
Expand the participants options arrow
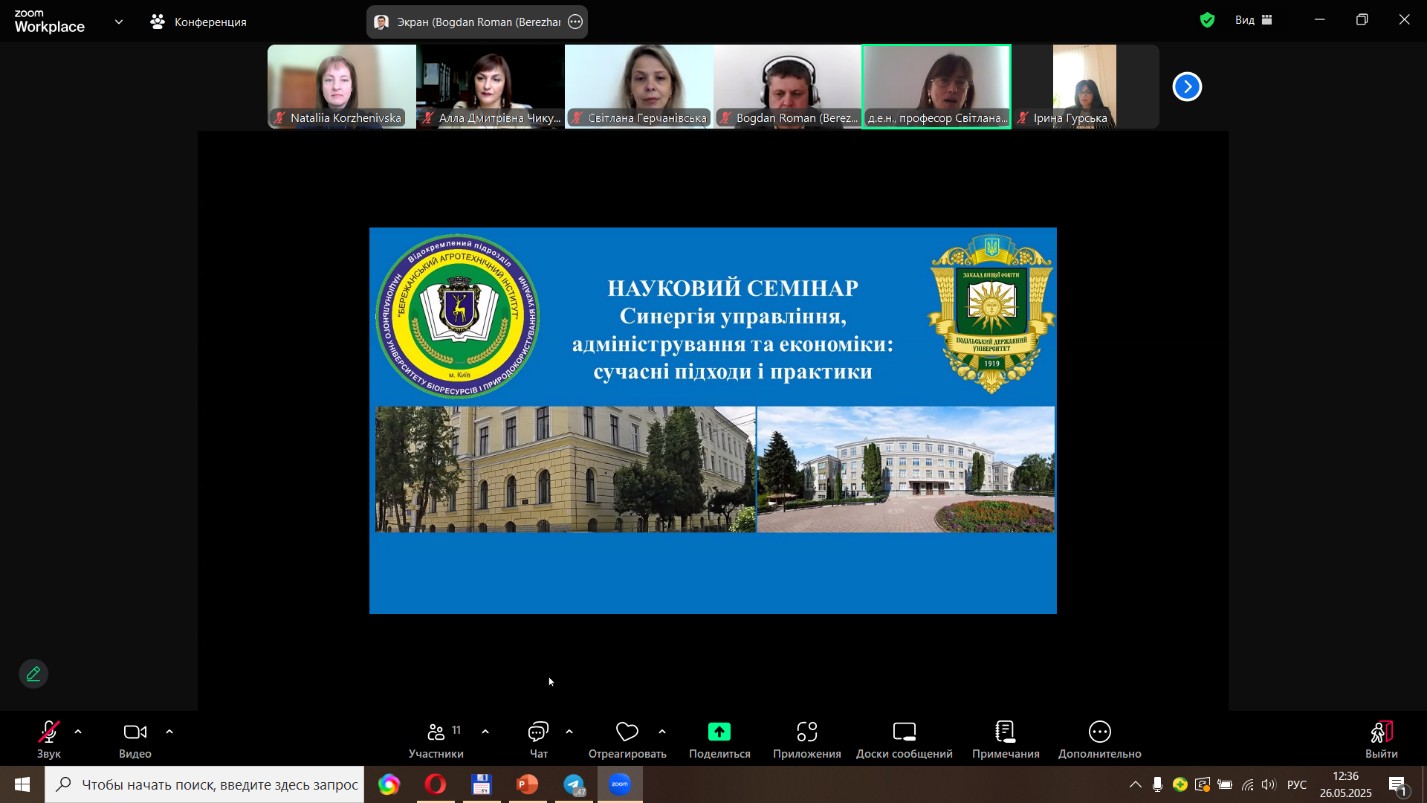point(485,732)
